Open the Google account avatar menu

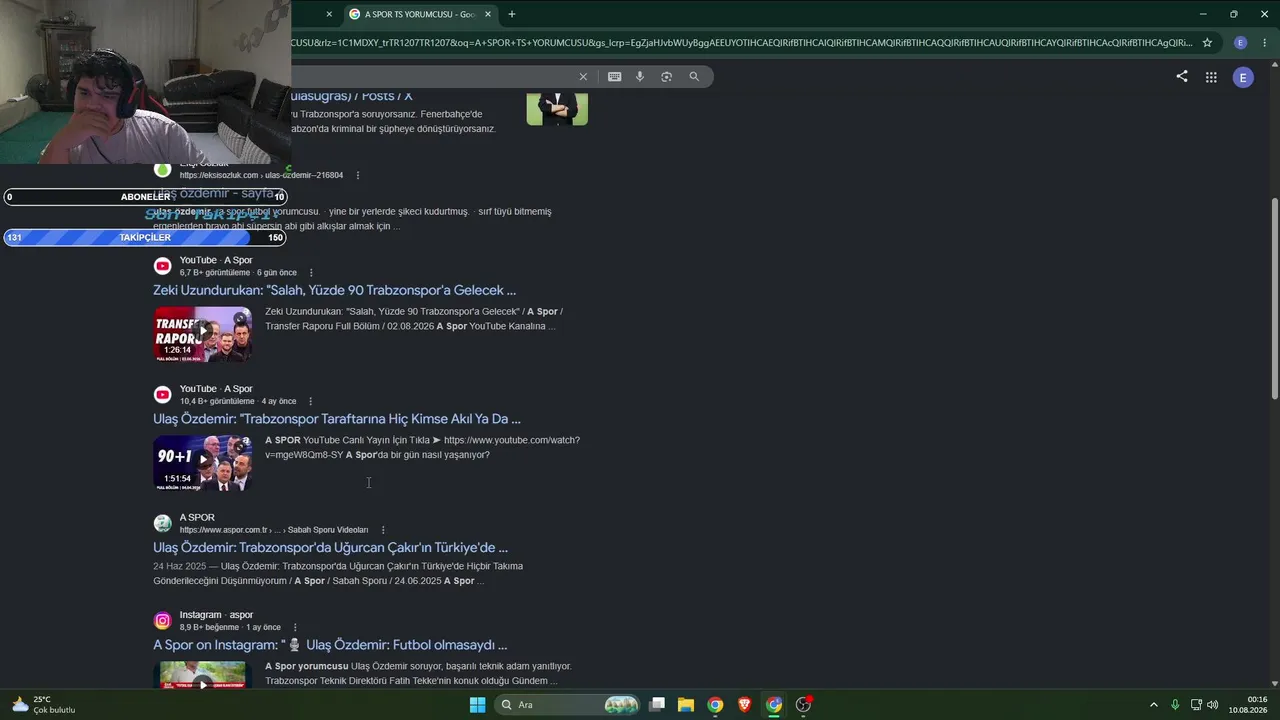(1243, 77)
